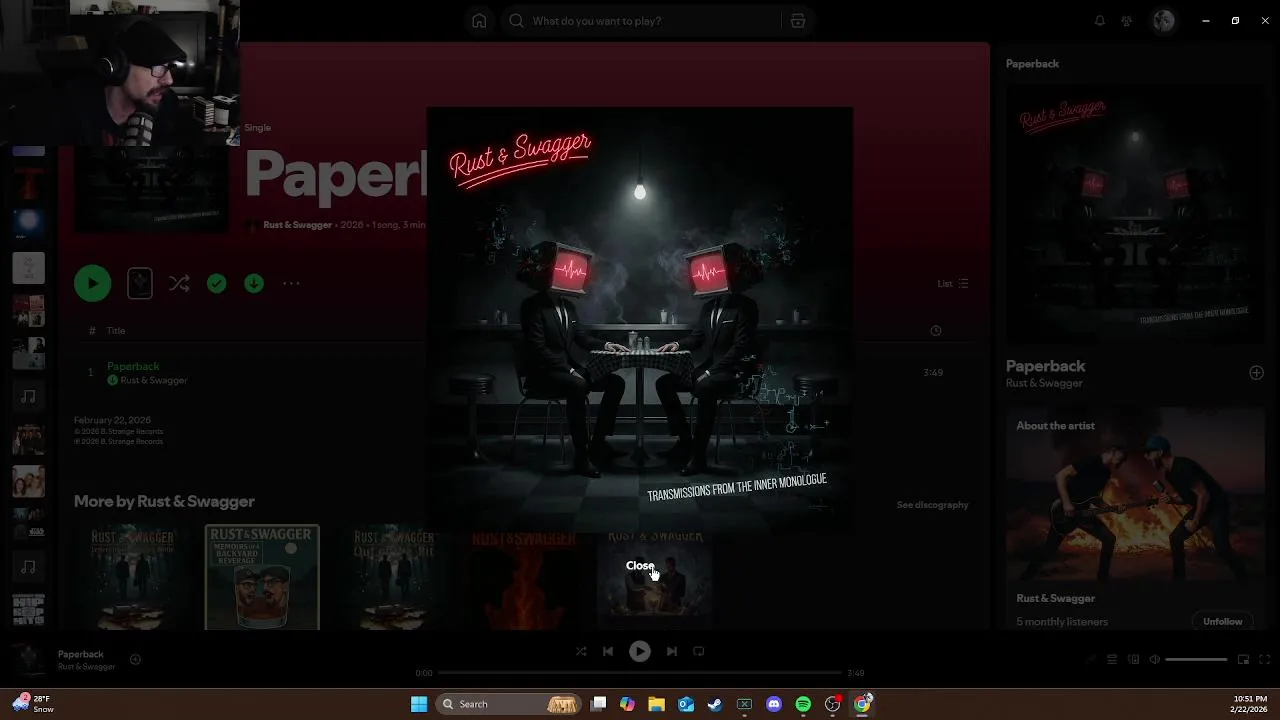This screenshot has width=1280, height=720.
Task: Click the duration clock column header
Action: [936, 331]
